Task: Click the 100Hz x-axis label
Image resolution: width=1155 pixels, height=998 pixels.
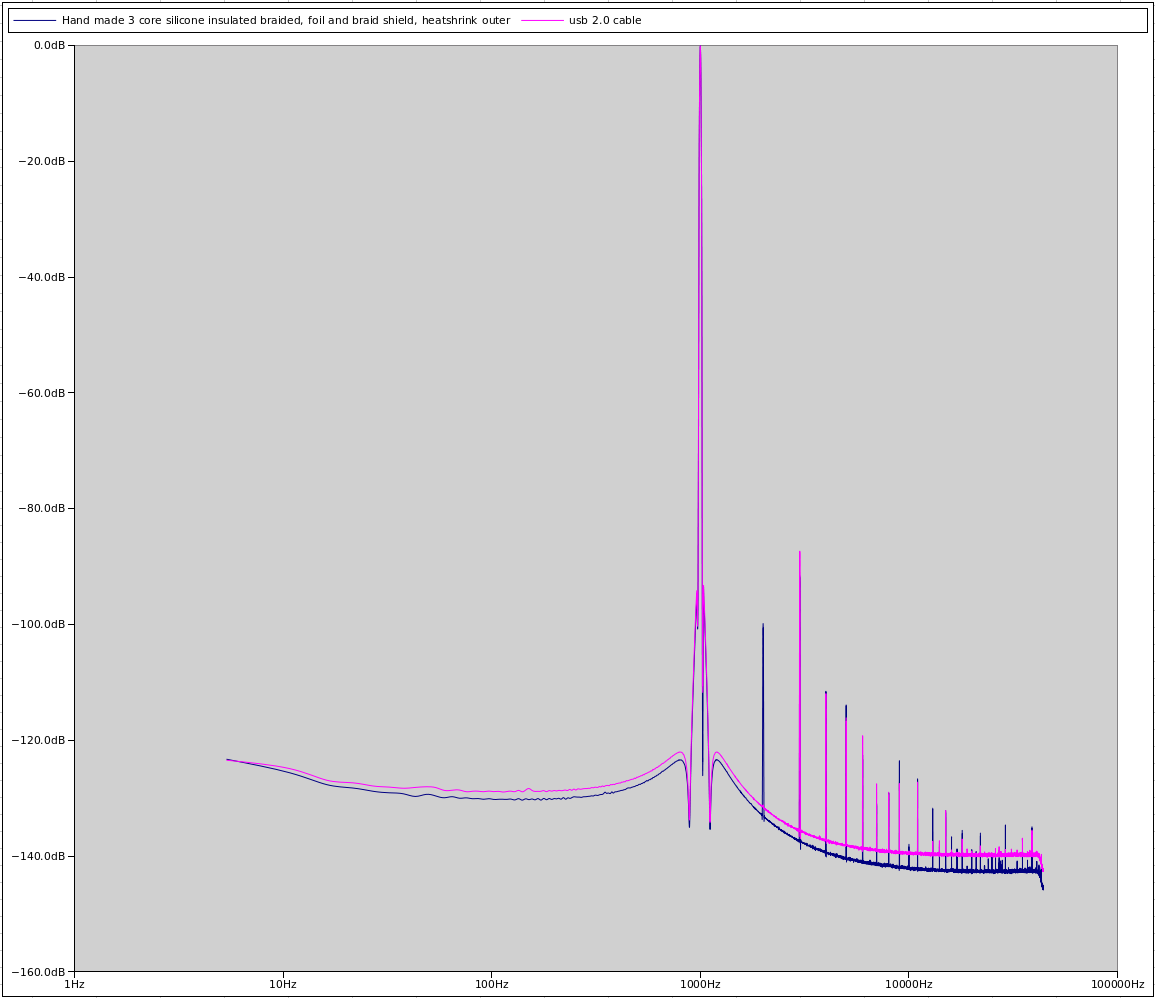Action: (x=491, y=985)
